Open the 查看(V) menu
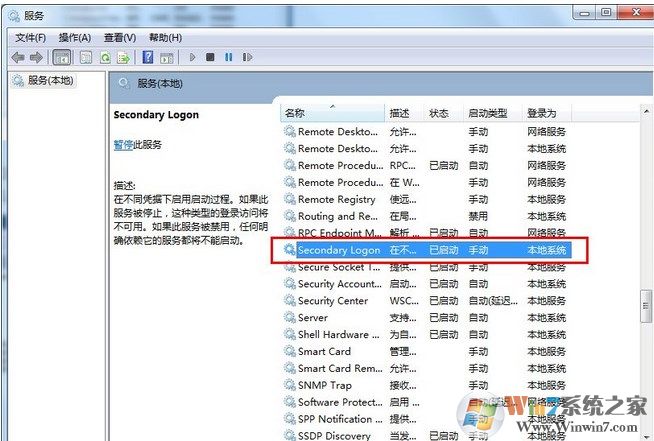 (x=120, y=38)
